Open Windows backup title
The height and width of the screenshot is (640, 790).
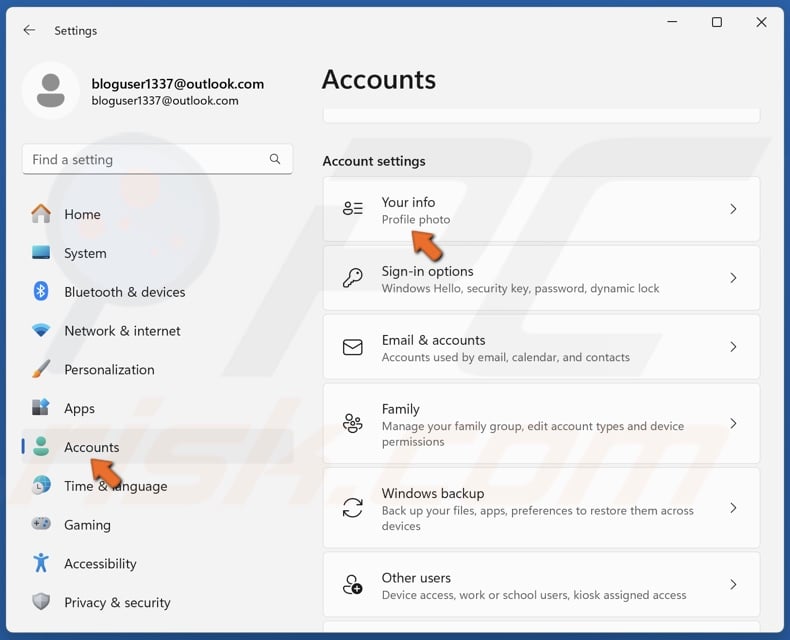point(433,493)
